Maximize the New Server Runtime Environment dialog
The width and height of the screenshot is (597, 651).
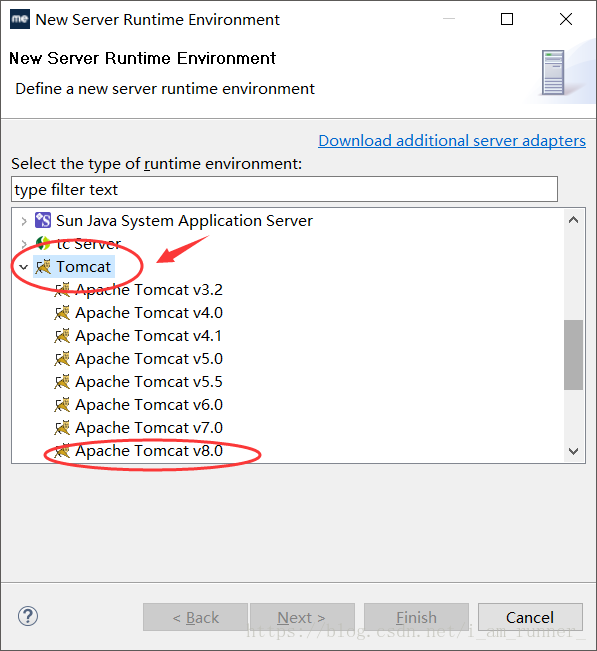[x=506, y=19]
